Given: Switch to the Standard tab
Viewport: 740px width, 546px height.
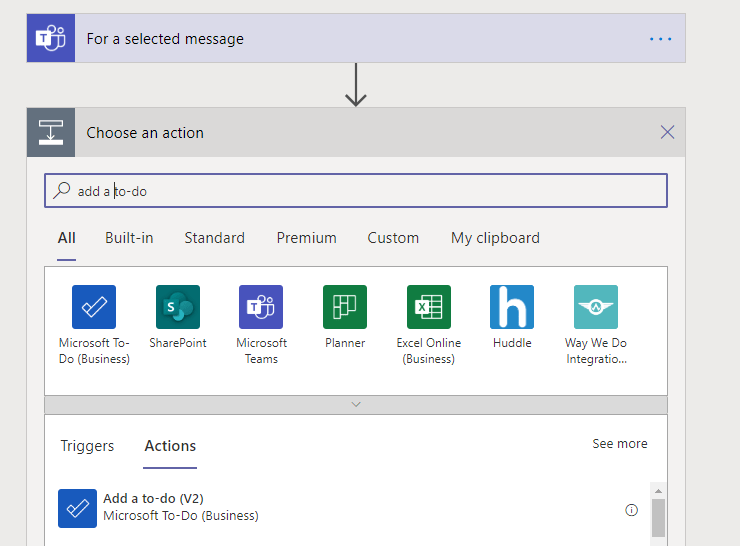Looking at the screenshot, I should click(214, 238).
